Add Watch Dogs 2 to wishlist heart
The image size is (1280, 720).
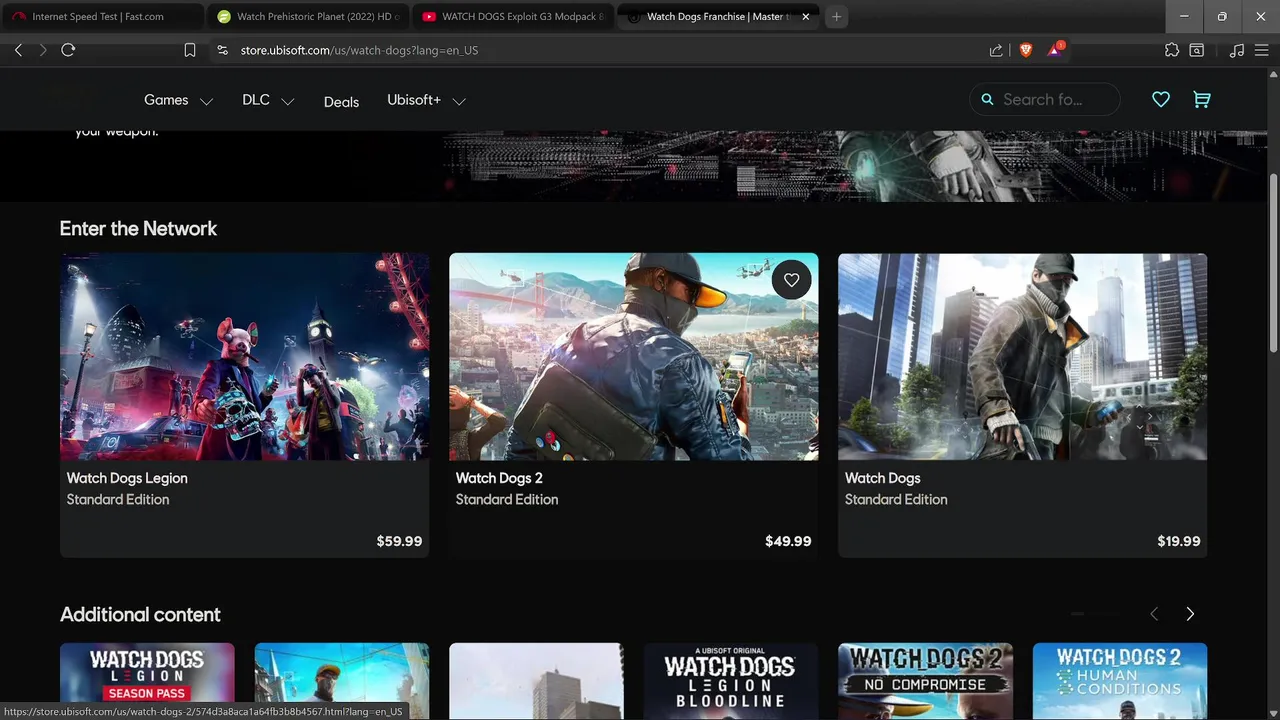791,280
